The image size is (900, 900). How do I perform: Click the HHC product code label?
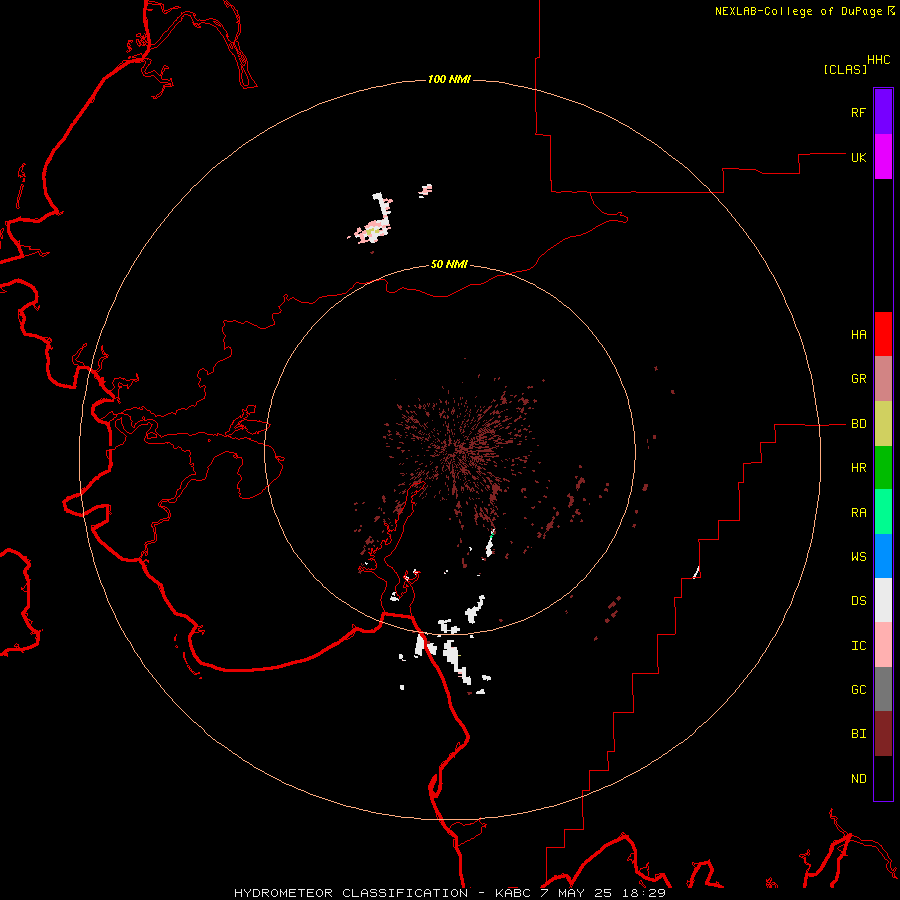tap(879, 60)
